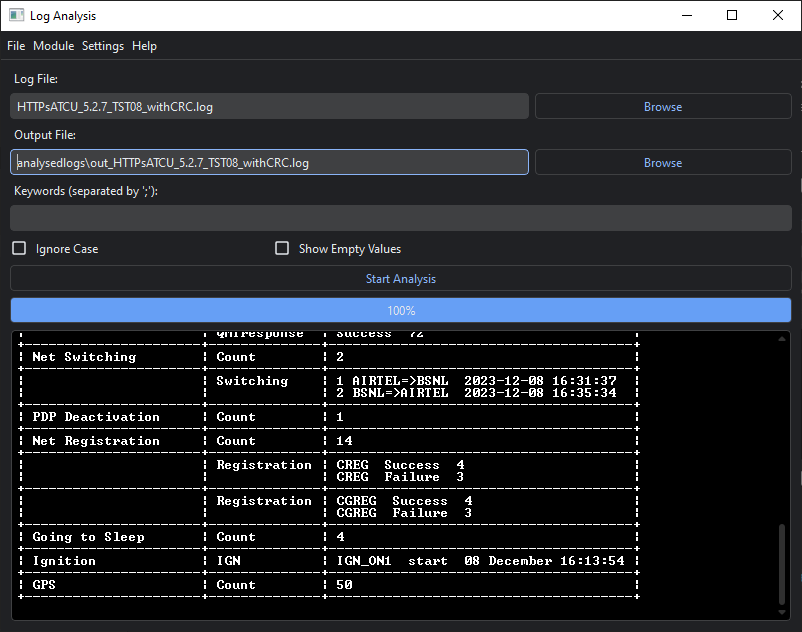This screenshot has height=632, width=802.
Task: Close the Log Analysis window
Action: pos(778,15)
